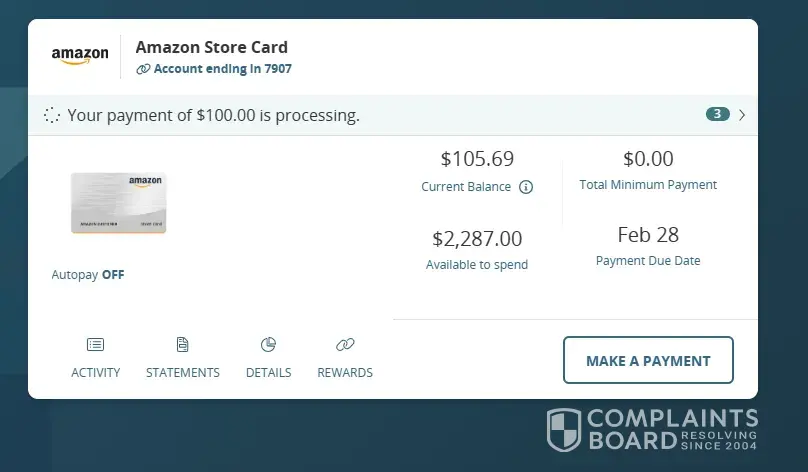
Task: Go to the ACTIVITY label
Action: click(96, 373)
